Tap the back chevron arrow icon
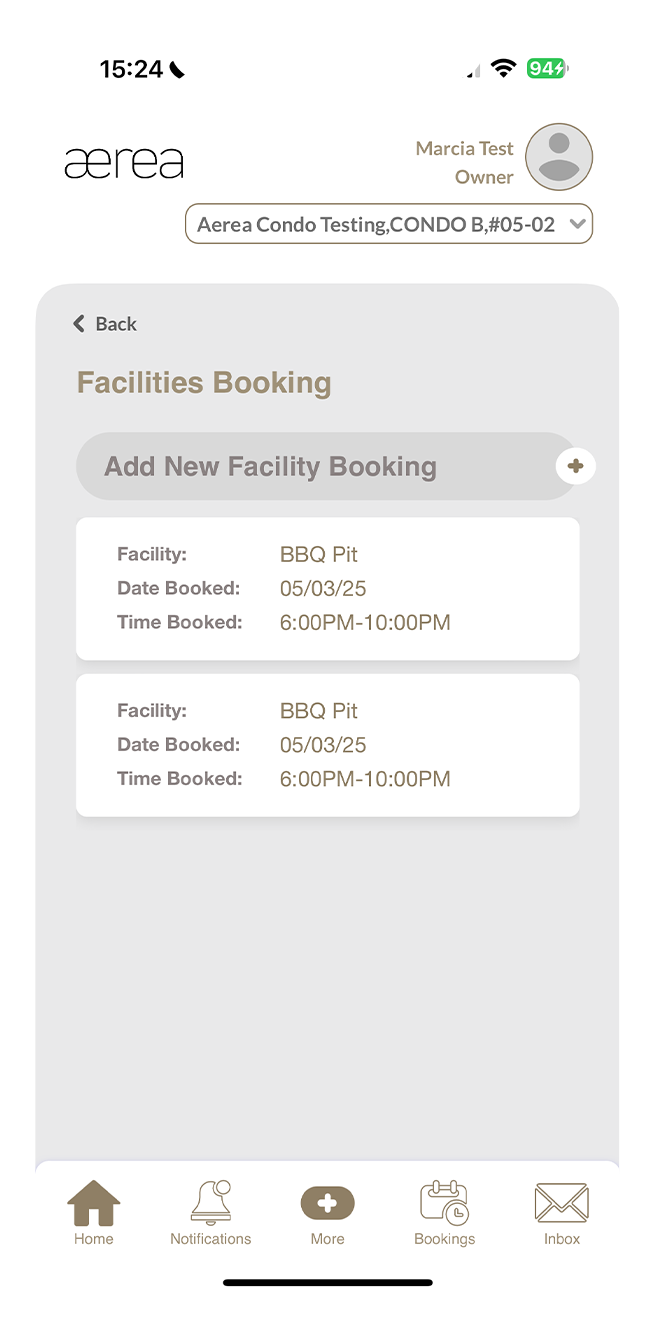Screen dimensions: 656x1326 (x=79, y=323)
